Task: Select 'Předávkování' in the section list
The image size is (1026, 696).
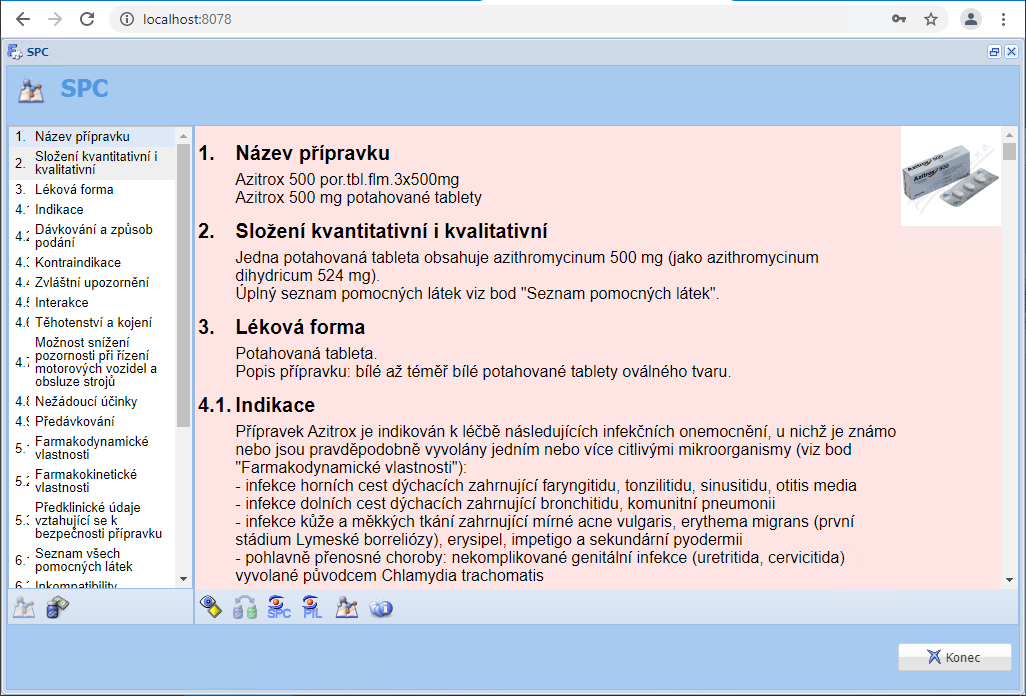Action: 93,421
